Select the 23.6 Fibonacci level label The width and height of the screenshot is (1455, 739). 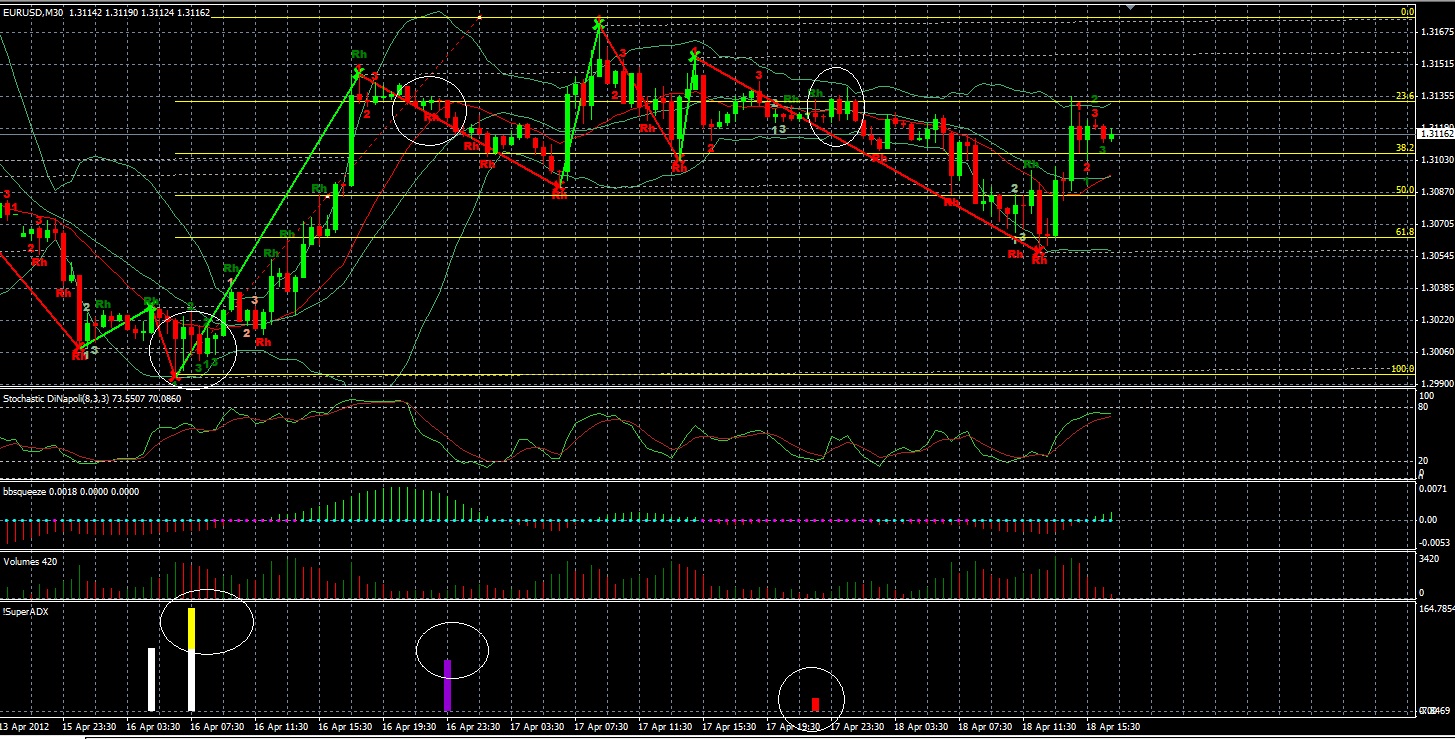pos(1405,96)
